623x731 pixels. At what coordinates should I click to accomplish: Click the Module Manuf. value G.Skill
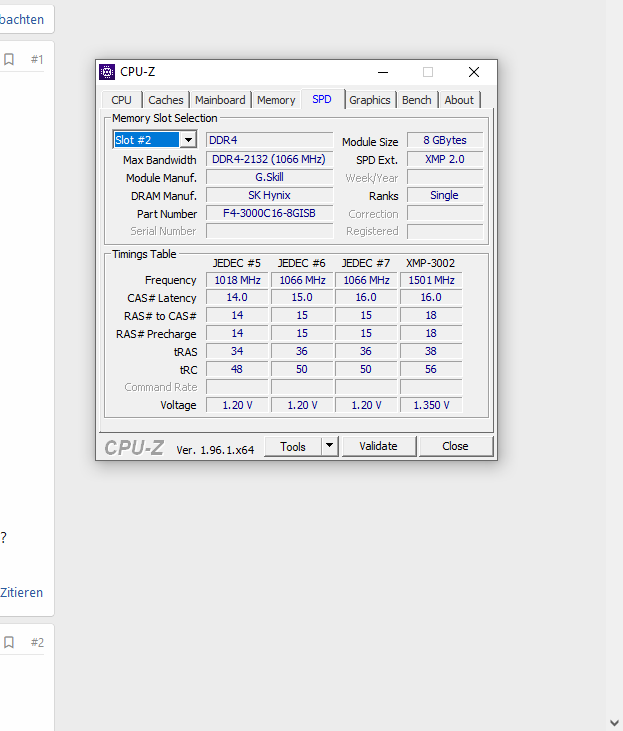pos(270,177)
